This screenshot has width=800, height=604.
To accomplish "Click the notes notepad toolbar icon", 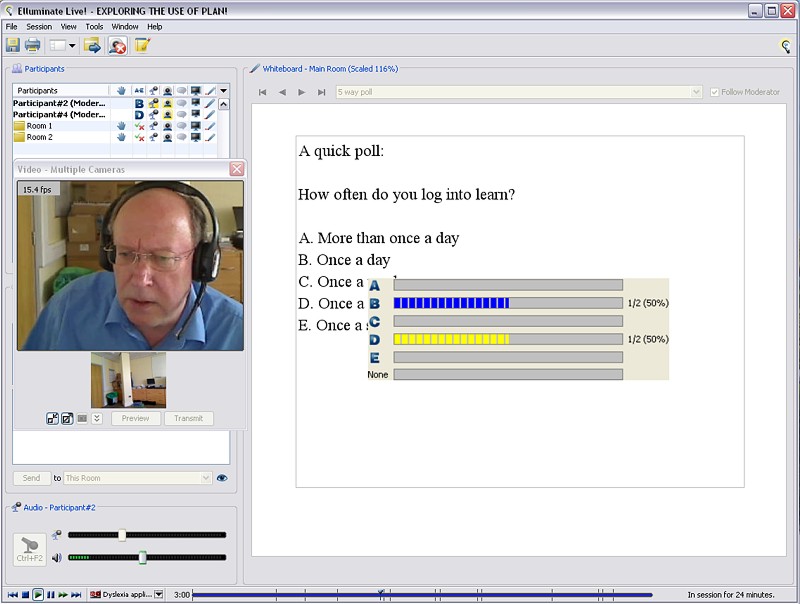I will pyautogui.click(x=142, y=45).
